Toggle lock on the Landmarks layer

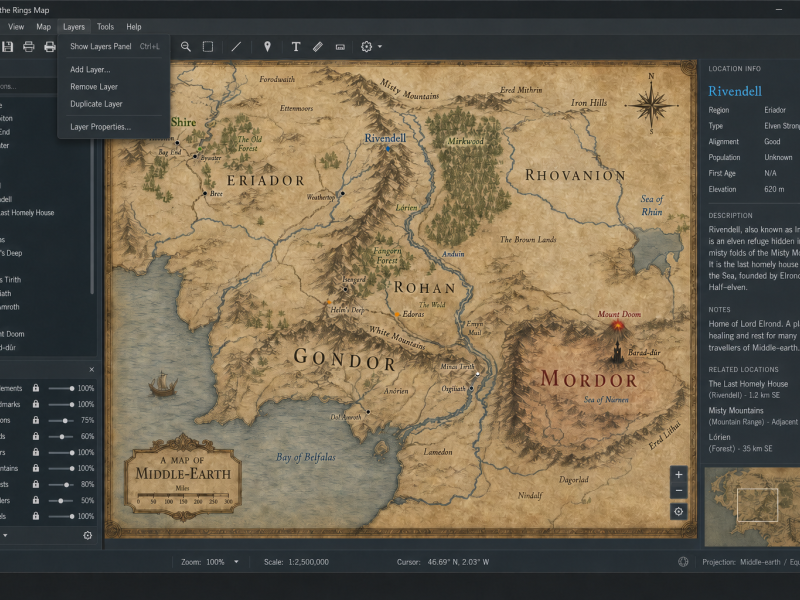pyautogui.click(x=36, y=404)
